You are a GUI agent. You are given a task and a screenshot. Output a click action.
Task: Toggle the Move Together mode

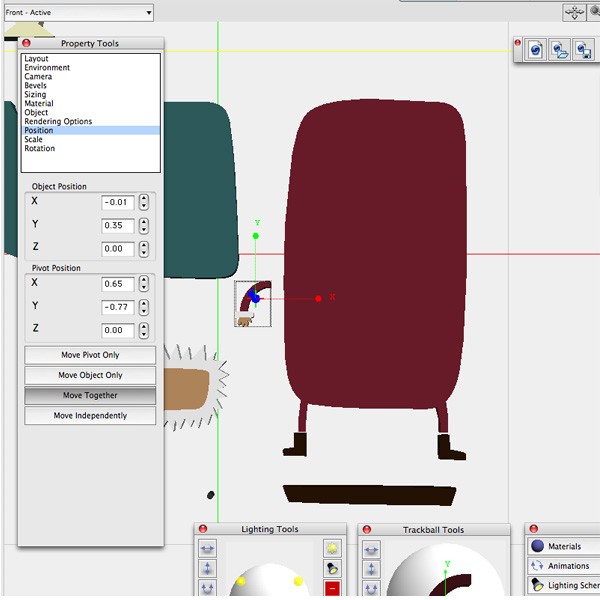pyautogui.click(x=90, y=395)
